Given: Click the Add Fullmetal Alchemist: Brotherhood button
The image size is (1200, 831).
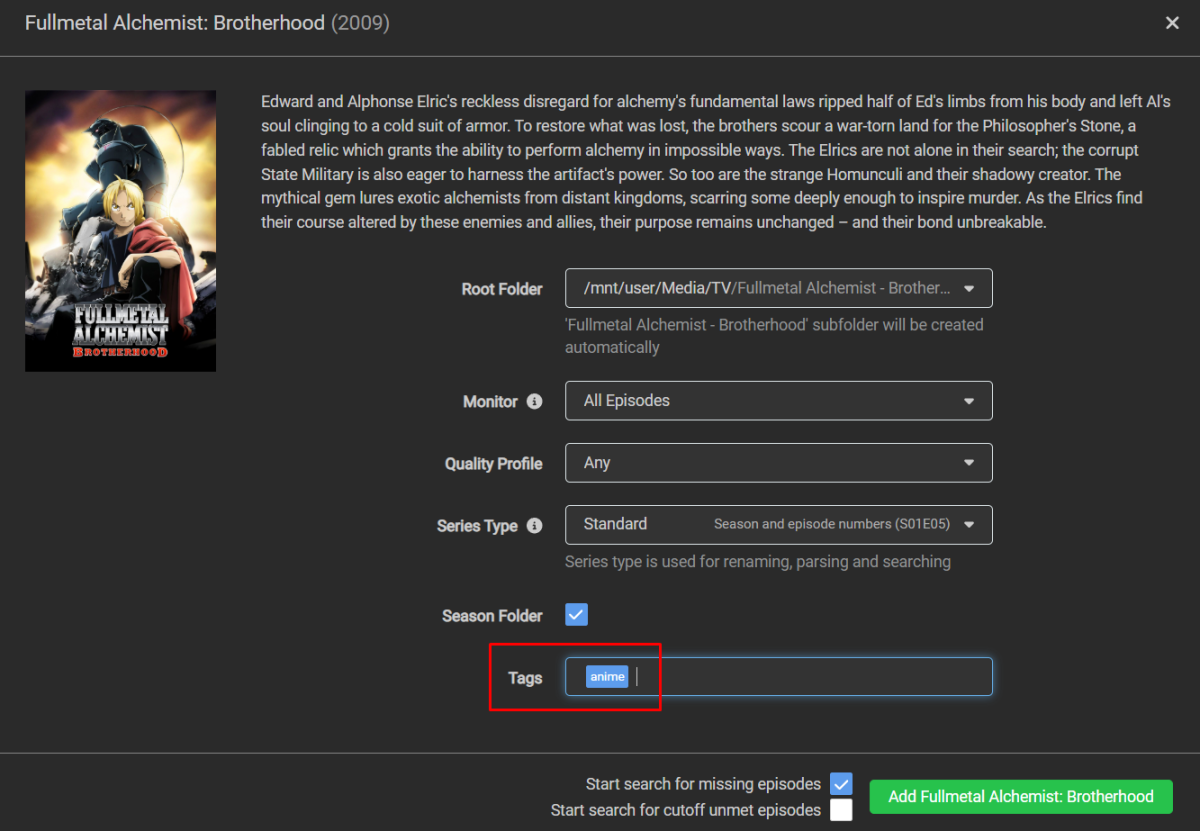Looking at the screenshot, I should [x=1021, y=796].
